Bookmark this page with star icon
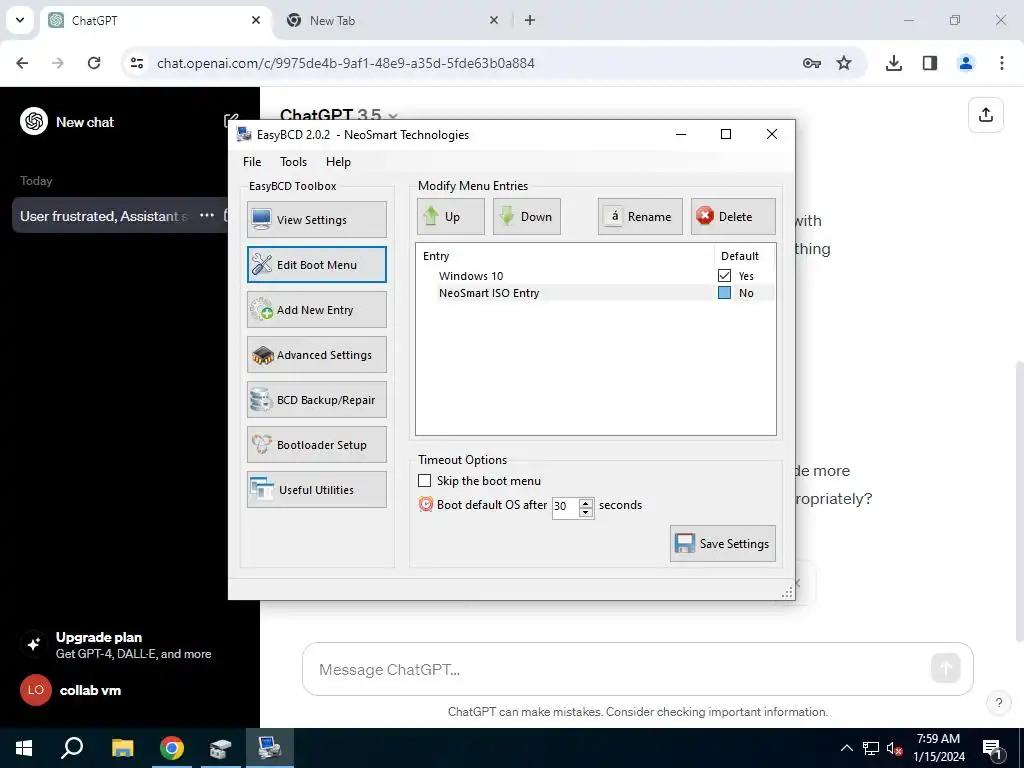Image resolution: width=1024 pixels, height=768 pixels. 844,63
